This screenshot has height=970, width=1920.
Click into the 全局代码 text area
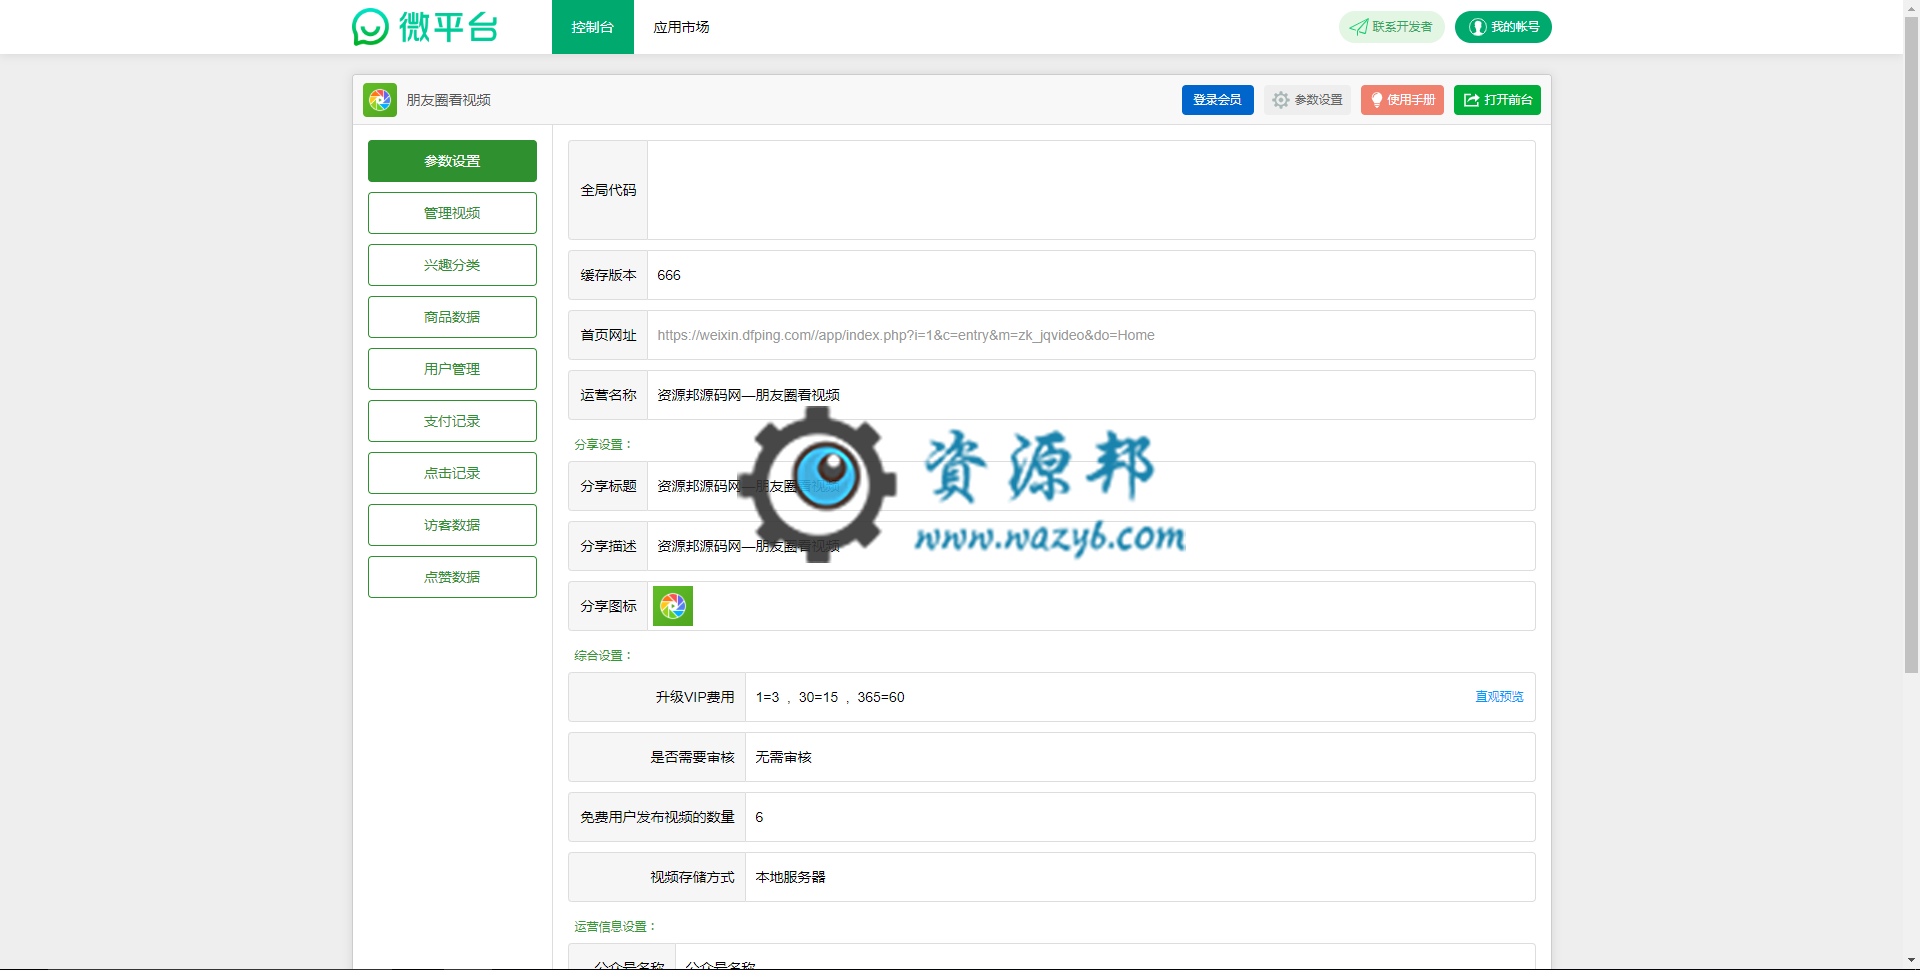1091,190
